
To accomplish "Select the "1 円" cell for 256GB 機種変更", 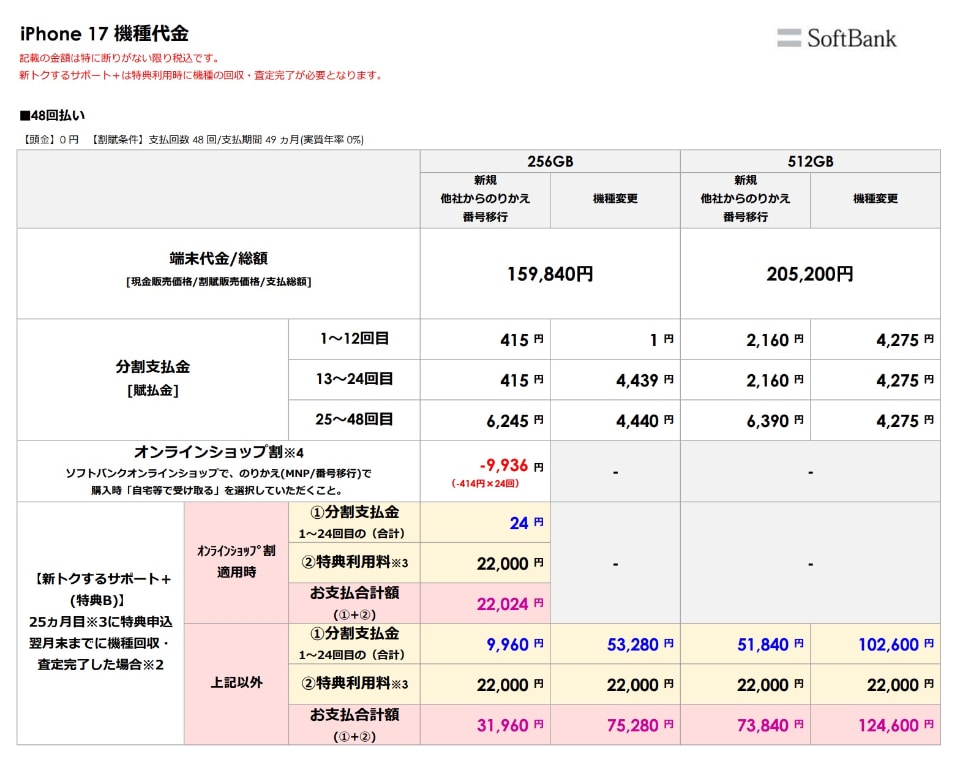I will (661, 340).
